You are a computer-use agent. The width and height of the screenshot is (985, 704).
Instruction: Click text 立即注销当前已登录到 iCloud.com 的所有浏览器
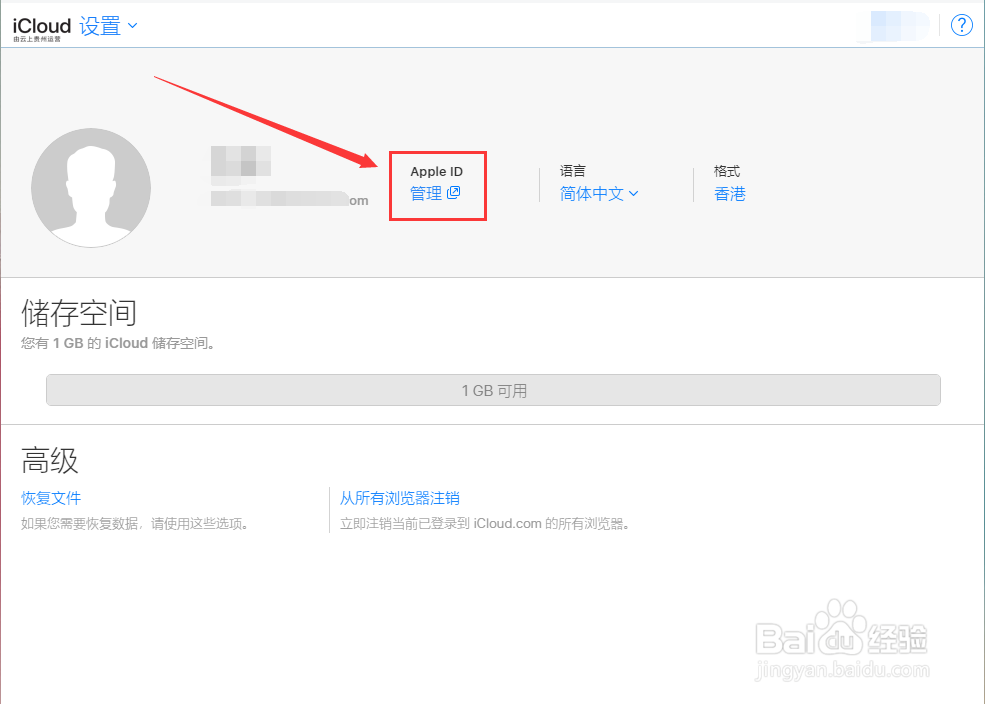click(x=484, y=524)
